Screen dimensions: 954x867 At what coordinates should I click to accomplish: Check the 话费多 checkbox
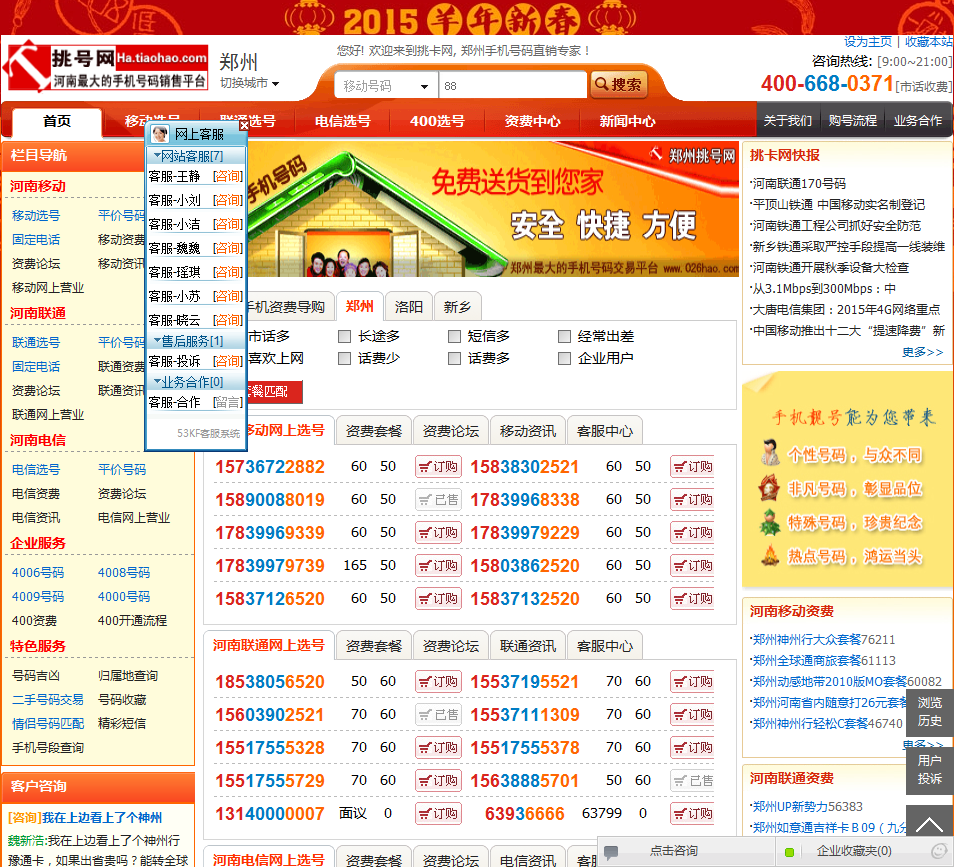tap(454, 358)
